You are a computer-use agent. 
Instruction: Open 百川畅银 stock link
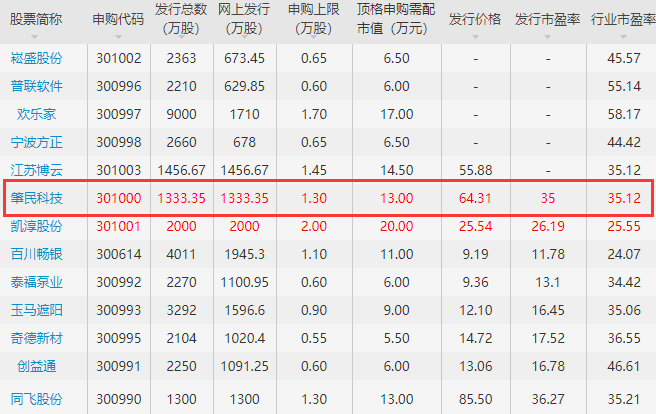(x=37, y=254)
